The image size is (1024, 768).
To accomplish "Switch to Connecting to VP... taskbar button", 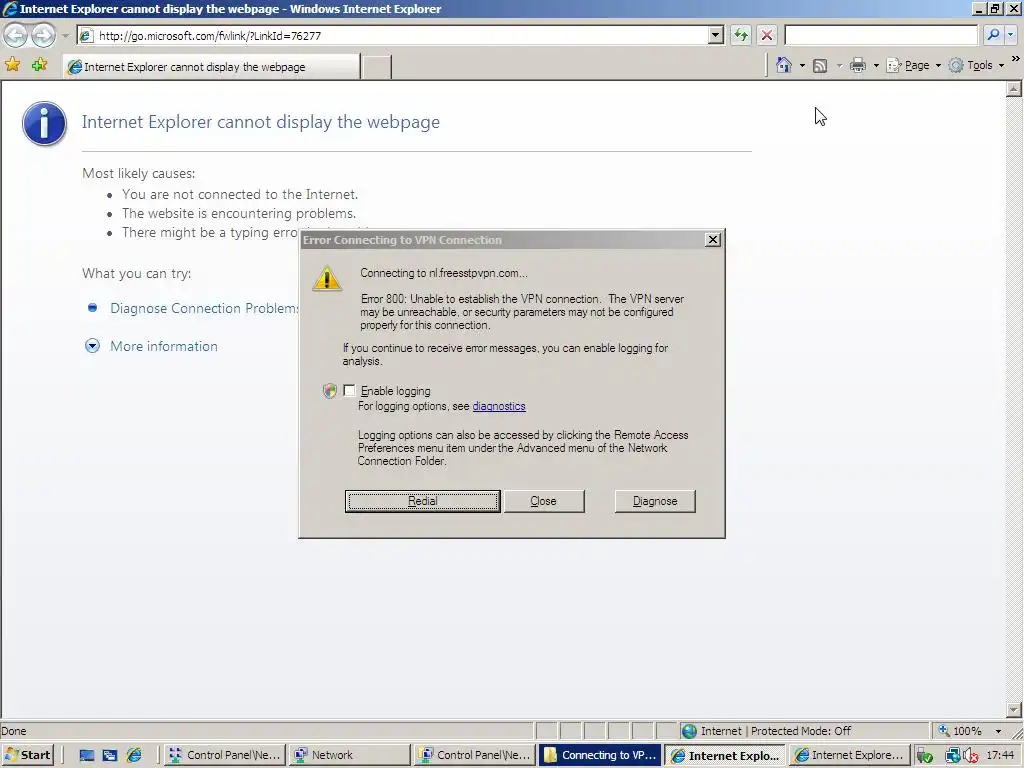I will click(x=600, y=755).
